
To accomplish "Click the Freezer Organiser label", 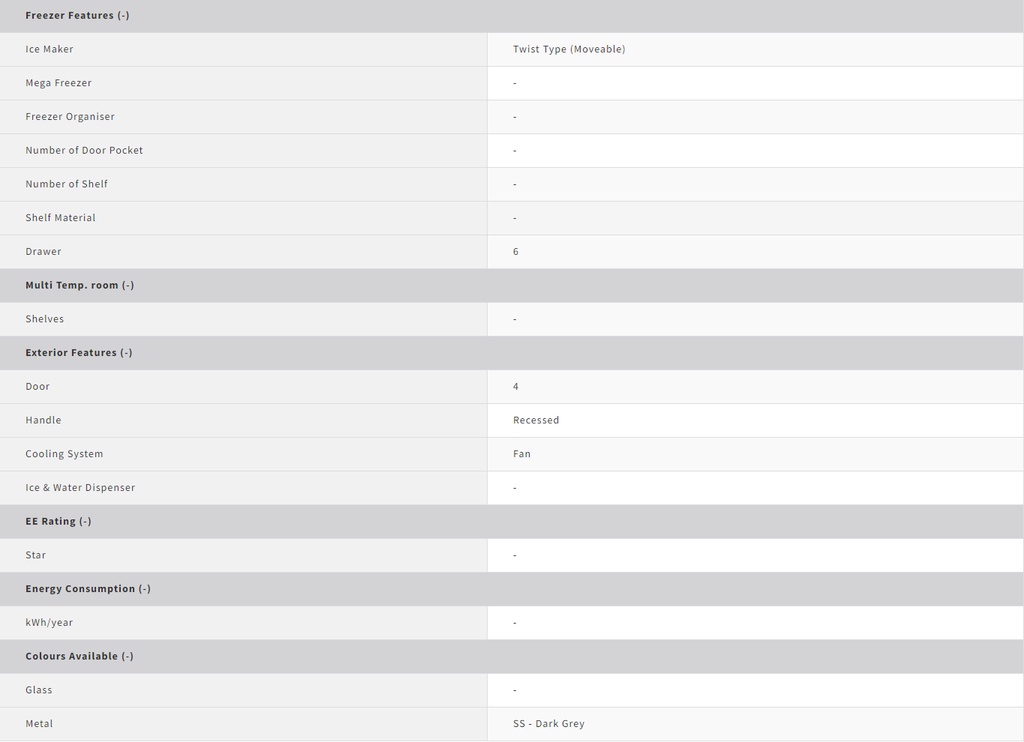I will (x=70, y=117).
